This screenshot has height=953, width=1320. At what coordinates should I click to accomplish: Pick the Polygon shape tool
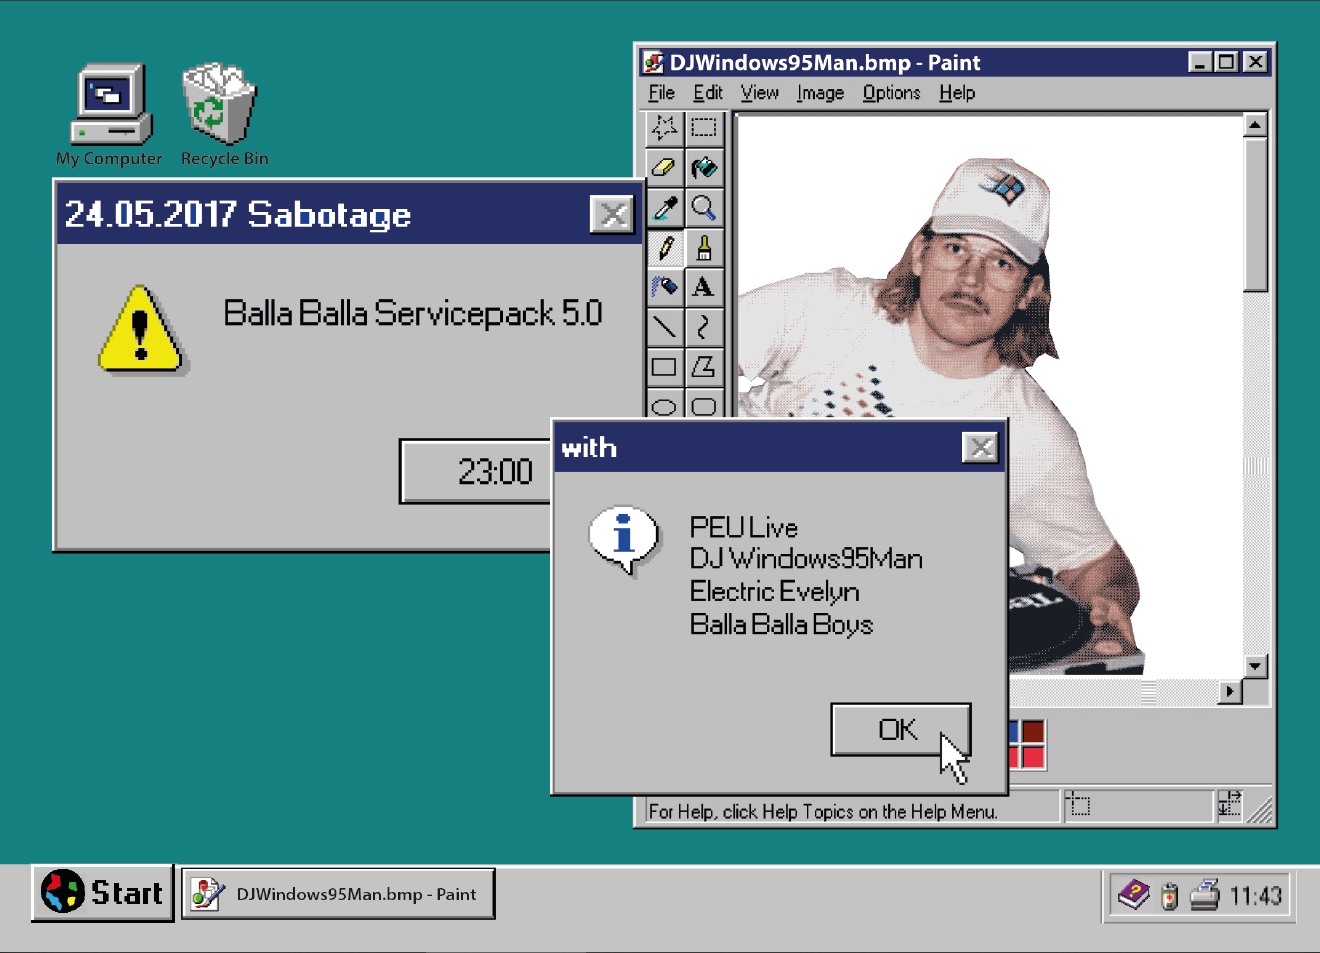[x=704, y=367]
